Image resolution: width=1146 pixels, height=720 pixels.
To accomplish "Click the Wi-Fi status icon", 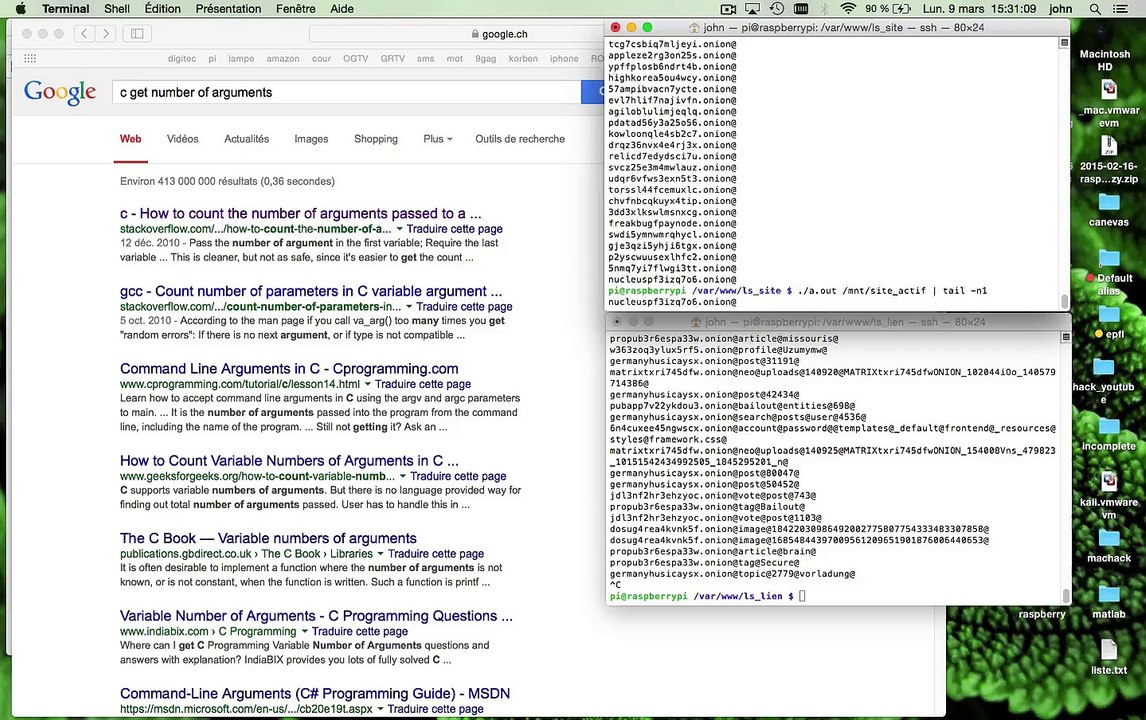I will pos(848,9).
